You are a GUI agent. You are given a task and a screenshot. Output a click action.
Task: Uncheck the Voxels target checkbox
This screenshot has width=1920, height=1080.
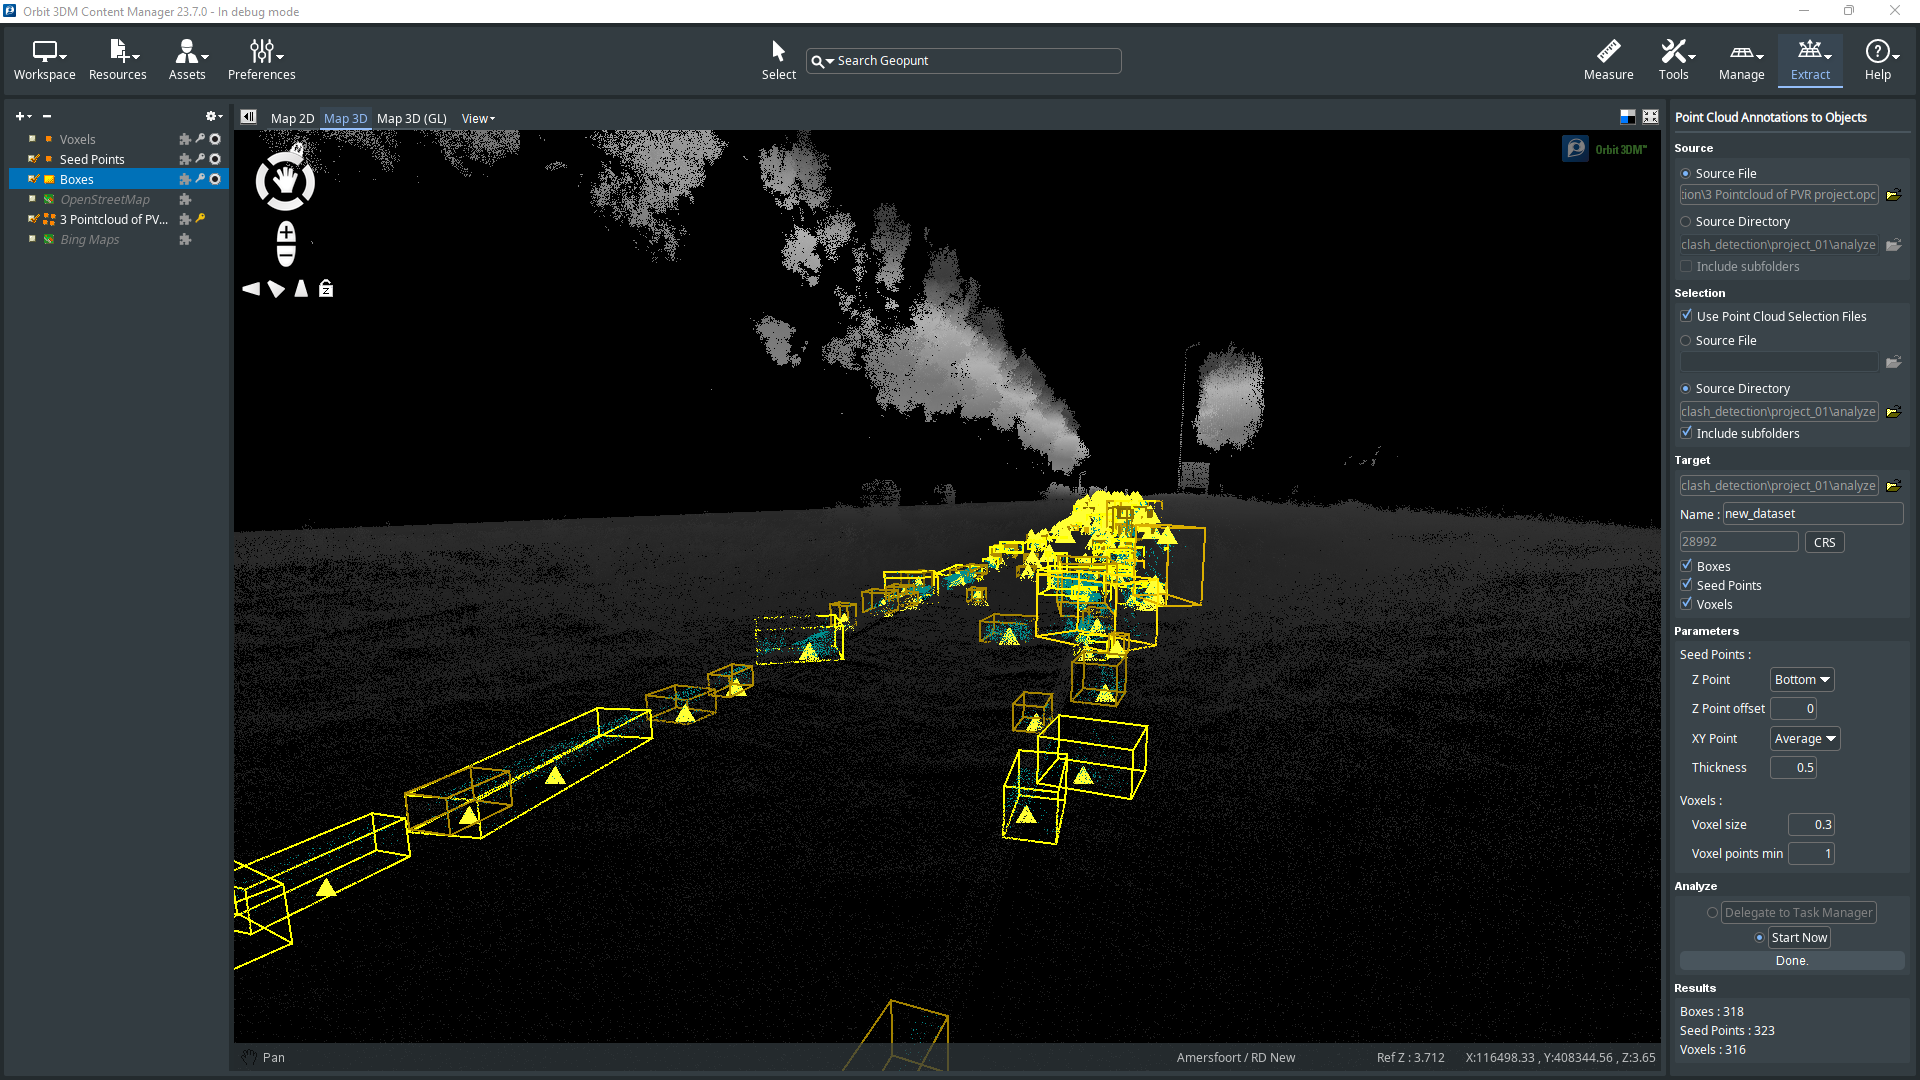click(x=1687, y=604)
